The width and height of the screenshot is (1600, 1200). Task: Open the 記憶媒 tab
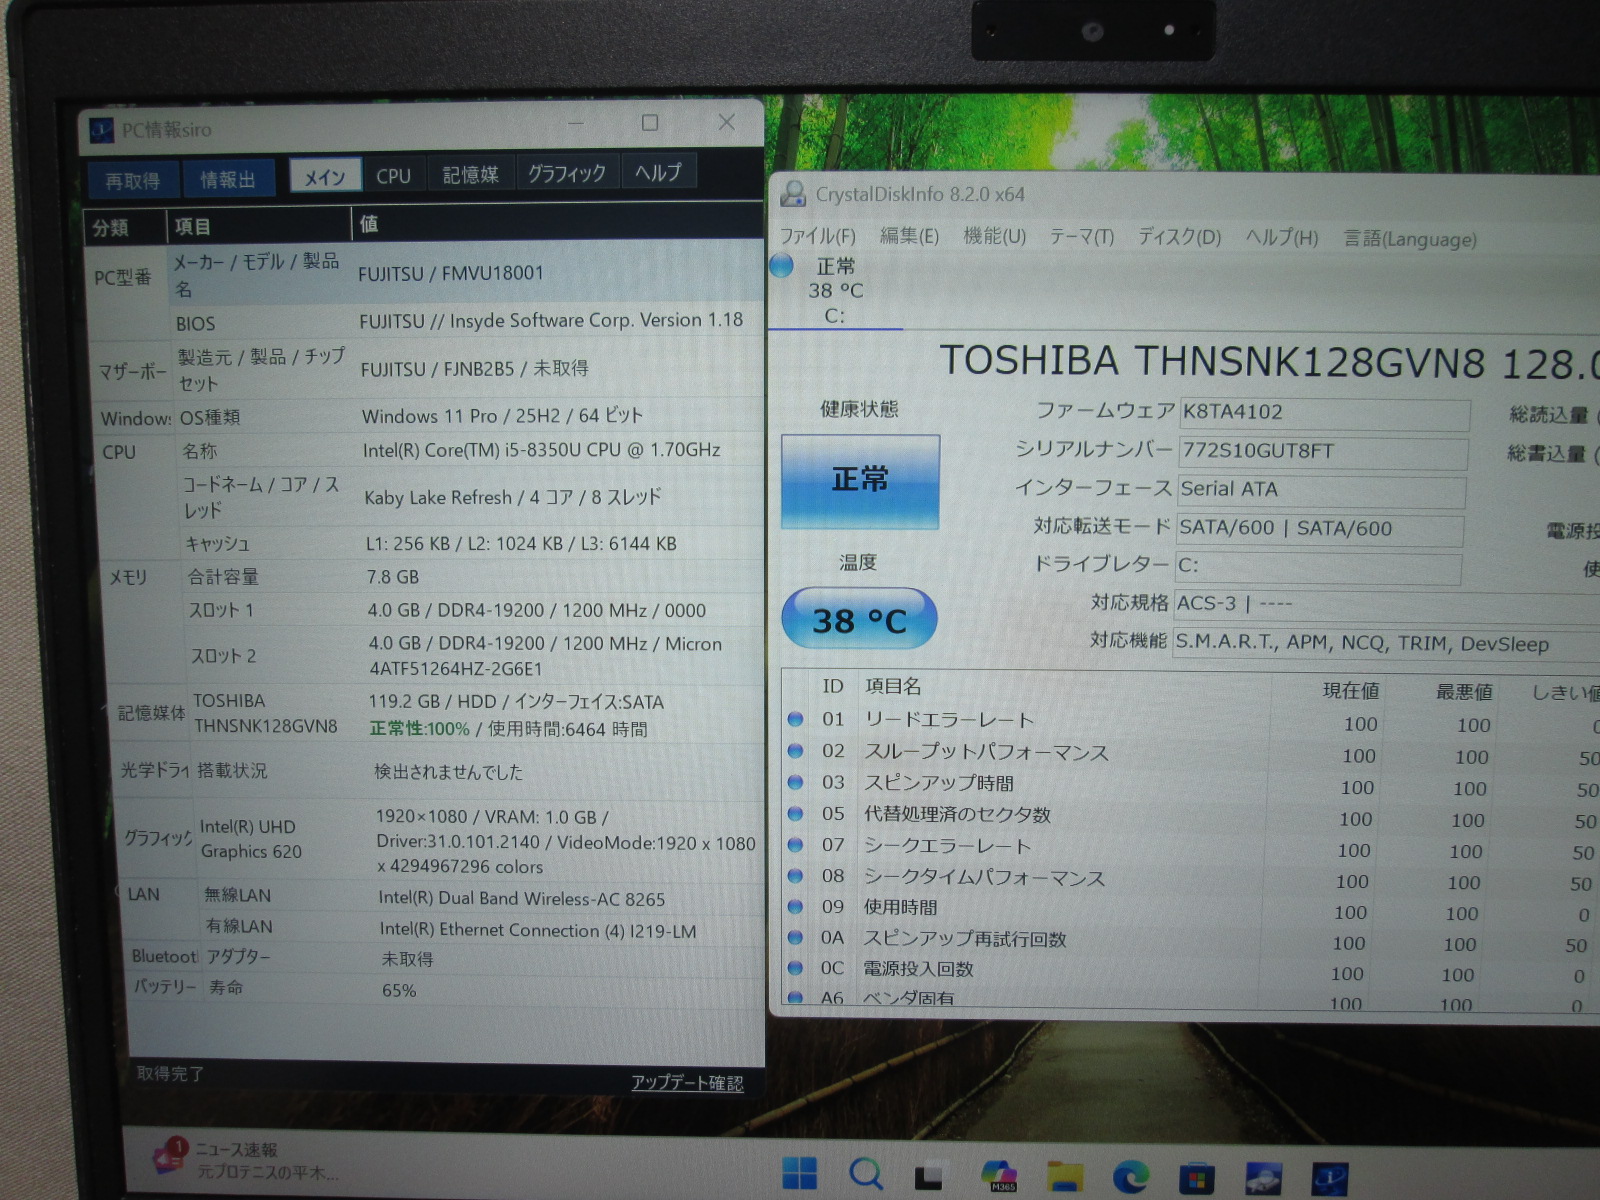coord(470,175)
